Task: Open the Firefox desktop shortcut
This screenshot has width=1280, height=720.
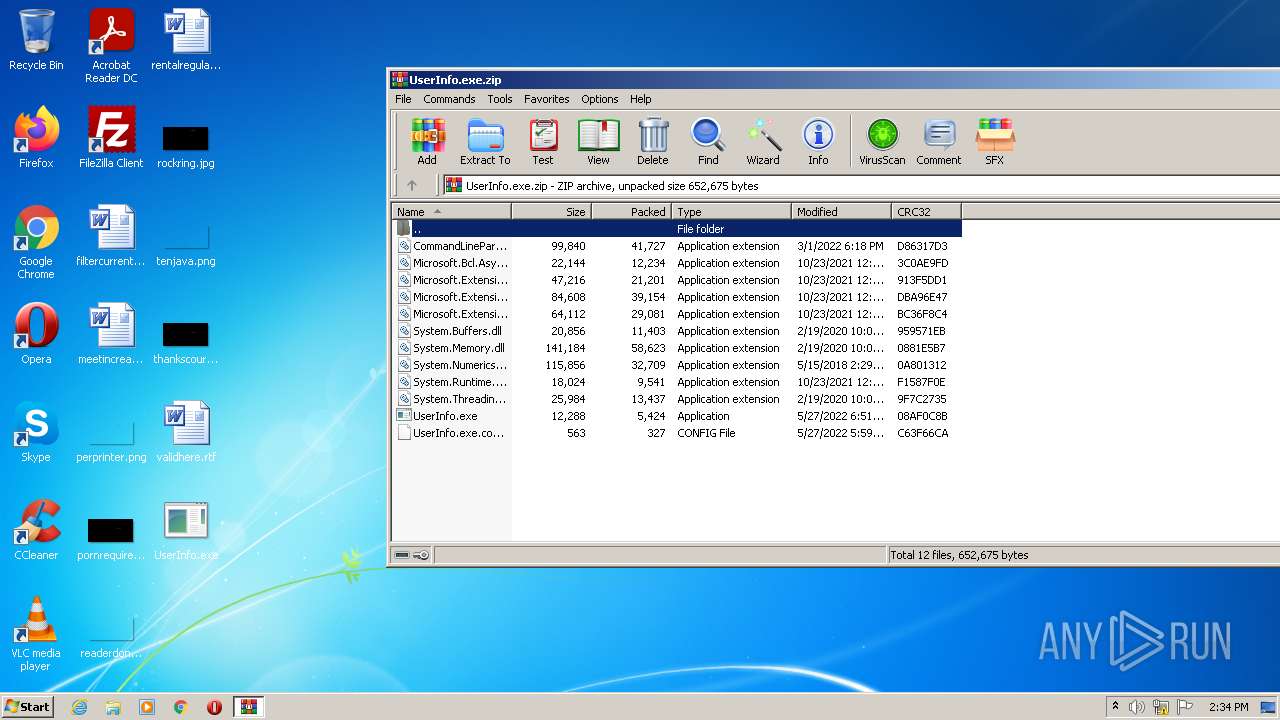Action: [x=36, y=138]
